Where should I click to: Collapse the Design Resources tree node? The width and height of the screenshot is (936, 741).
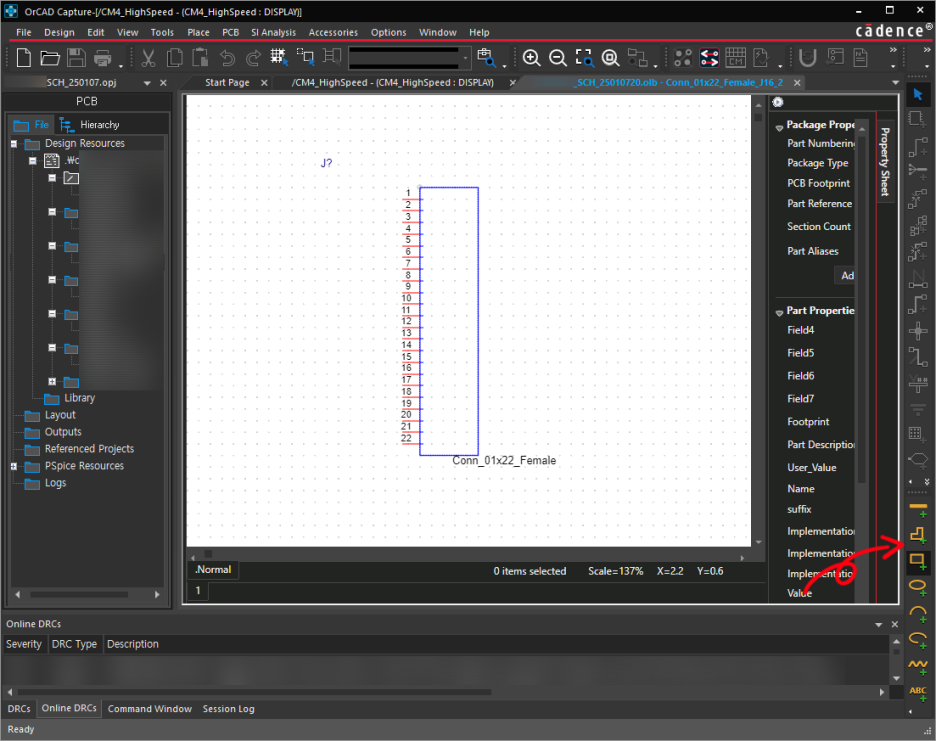click(x=14, y=143)
